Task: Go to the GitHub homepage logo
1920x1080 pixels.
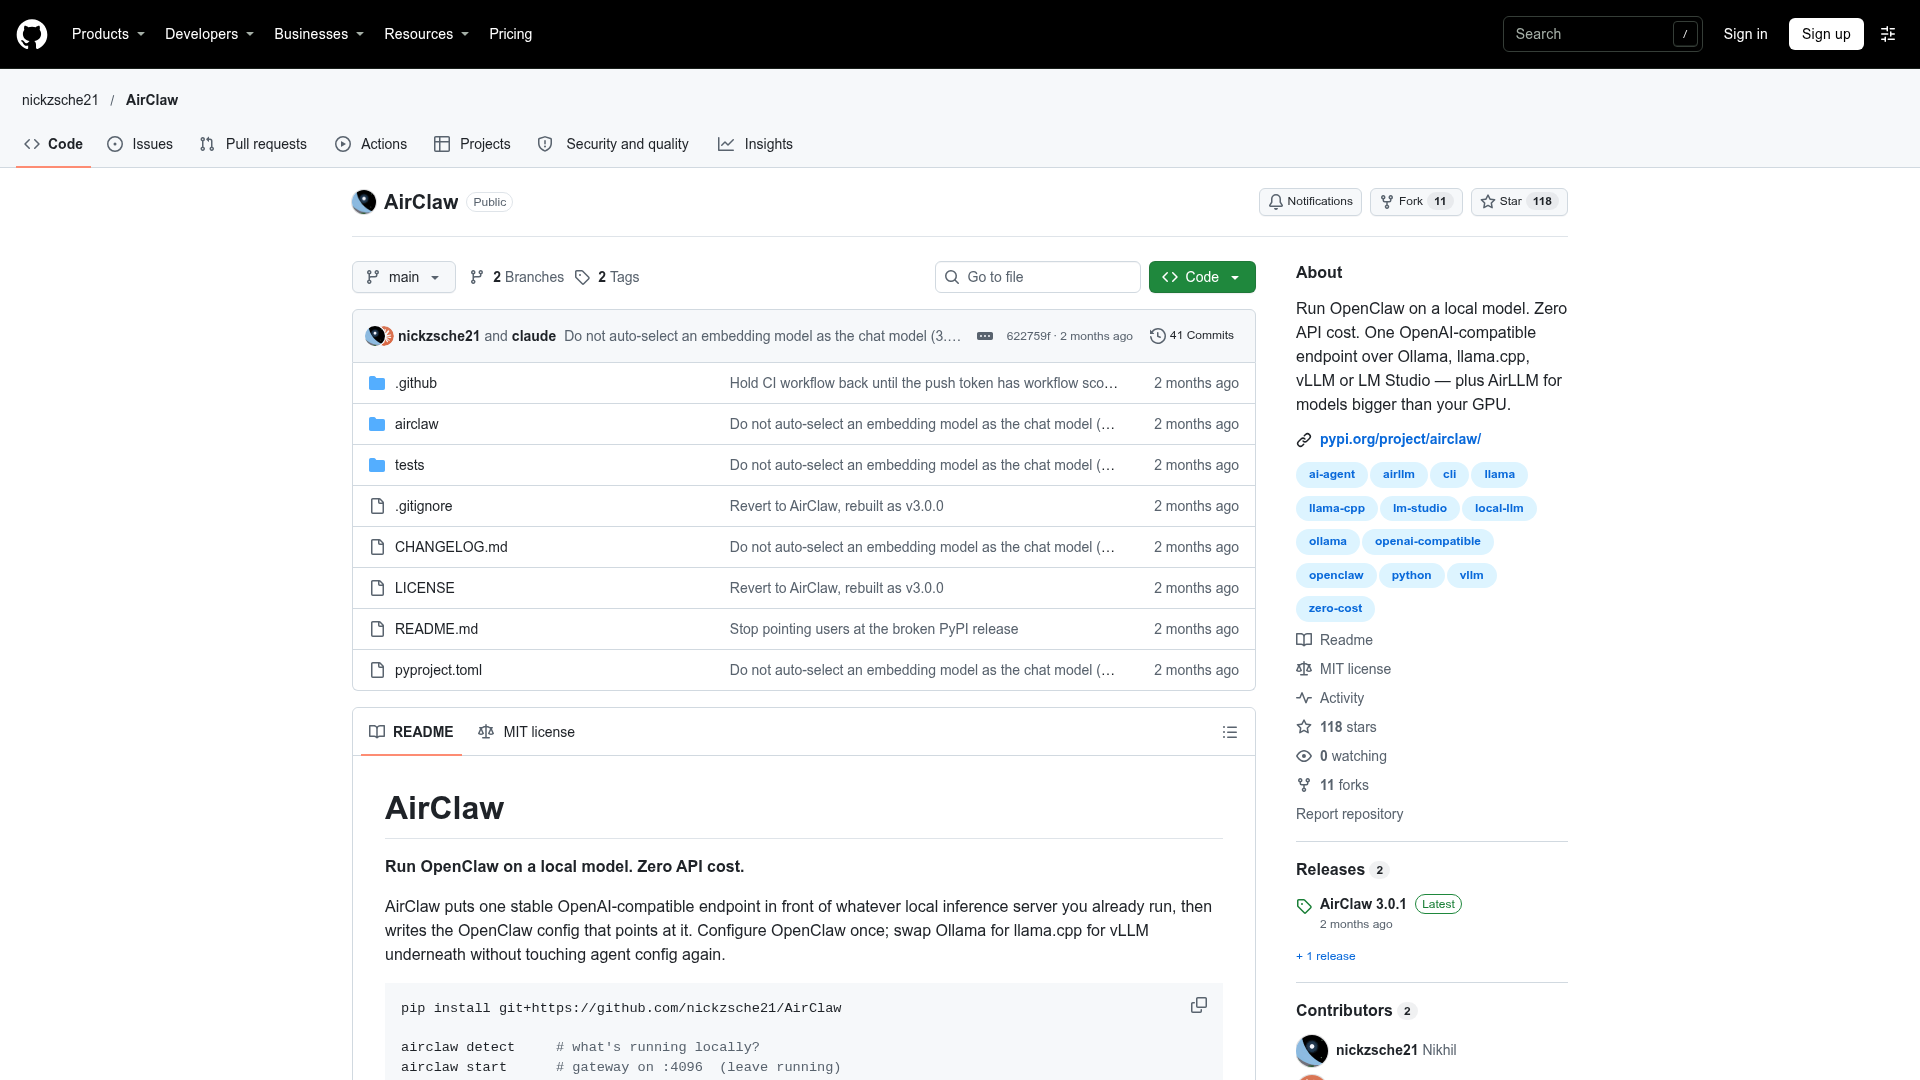Action: (32, 34)
